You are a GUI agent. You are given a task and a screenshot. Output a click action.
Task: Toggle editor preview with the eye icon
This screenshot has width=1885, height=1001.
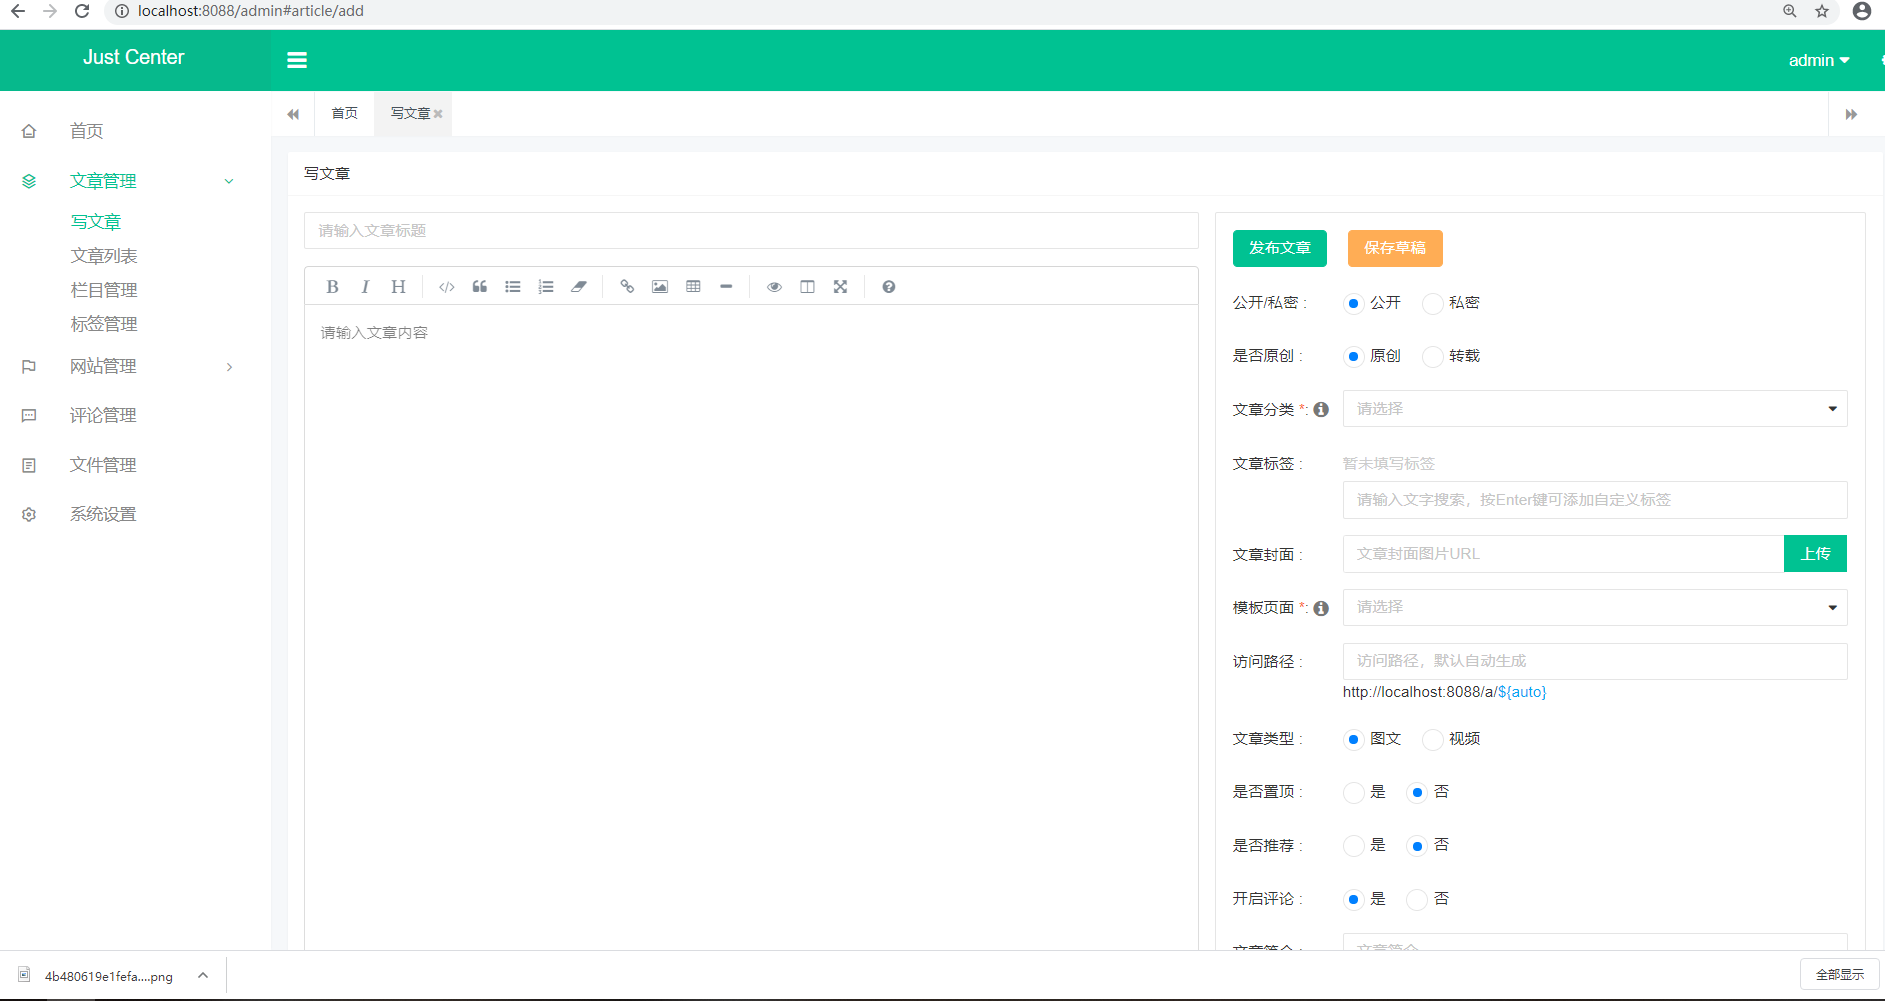(774, 287)
